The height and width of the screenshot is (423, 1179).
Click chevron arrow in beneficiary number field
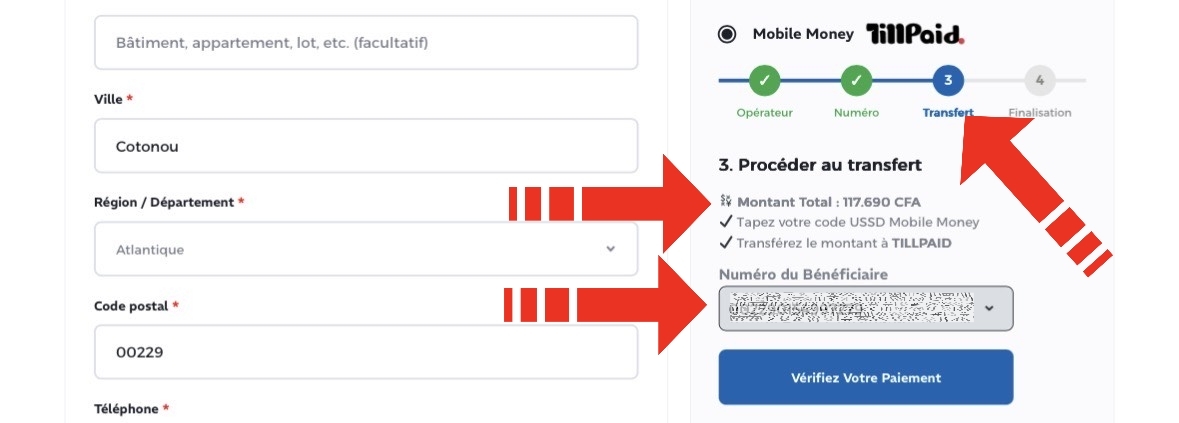989,308
